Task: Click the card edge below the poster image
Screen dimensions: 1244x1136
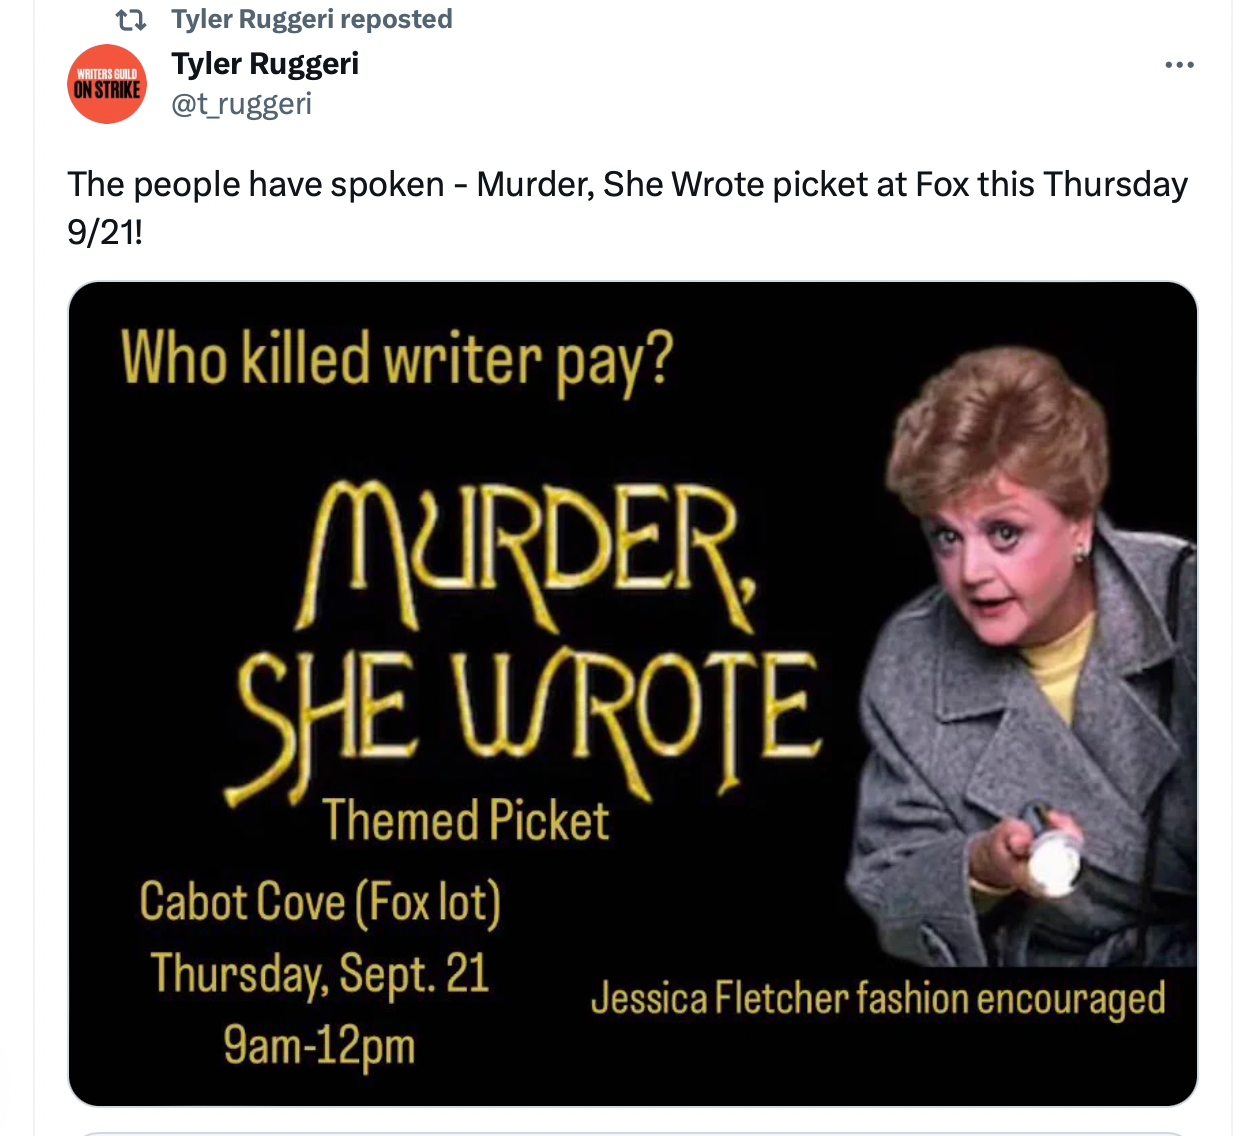Action: click(632, 1133)
